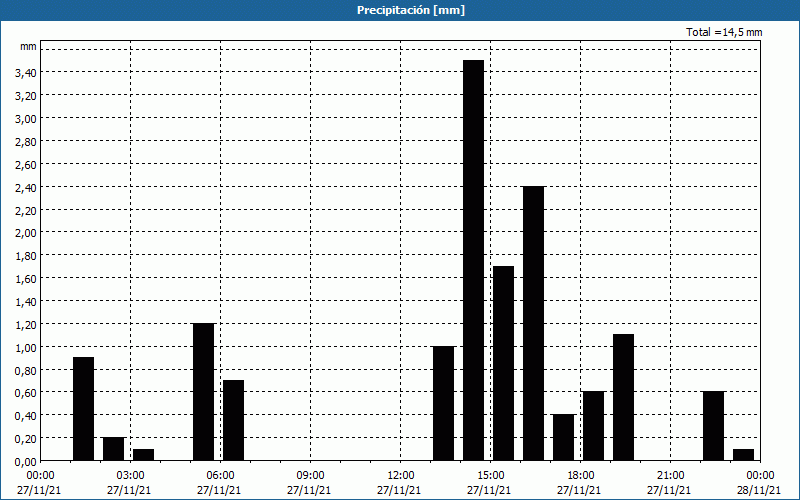Image resolution: width=800 pixels, height=500 pixels.
Task: Select the 12:00 time axis label
Action: (x=401, y=476)
